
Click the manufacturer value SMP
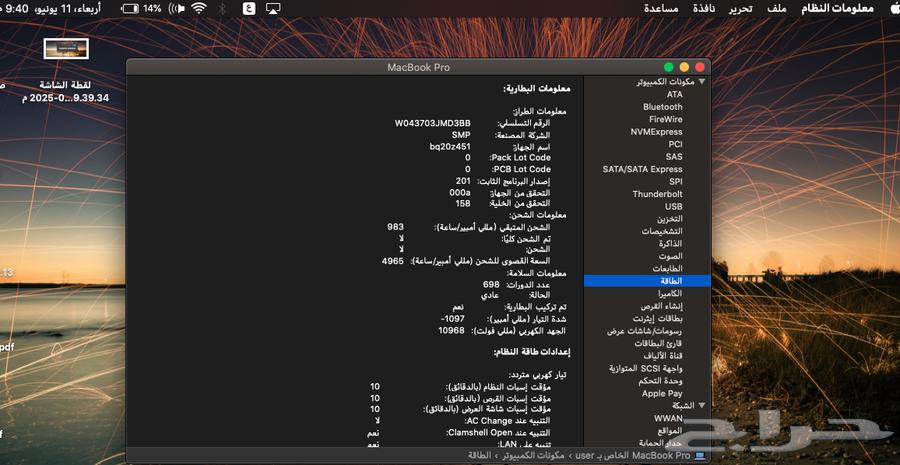(461, 135)
